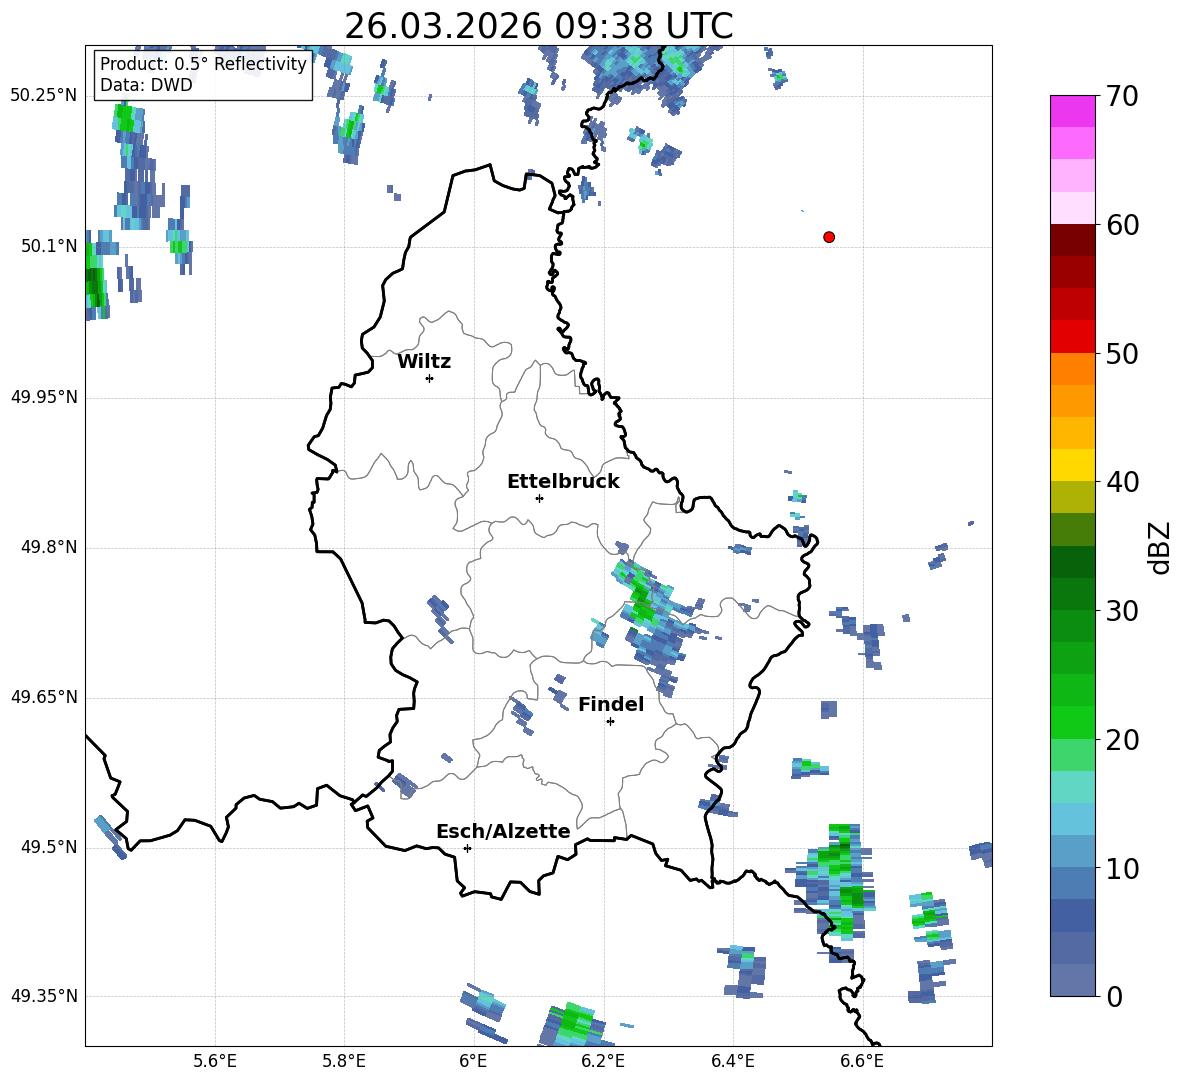
Task: Click the title 26.03.2026 09:38 UTC
Action: (538, 26)
